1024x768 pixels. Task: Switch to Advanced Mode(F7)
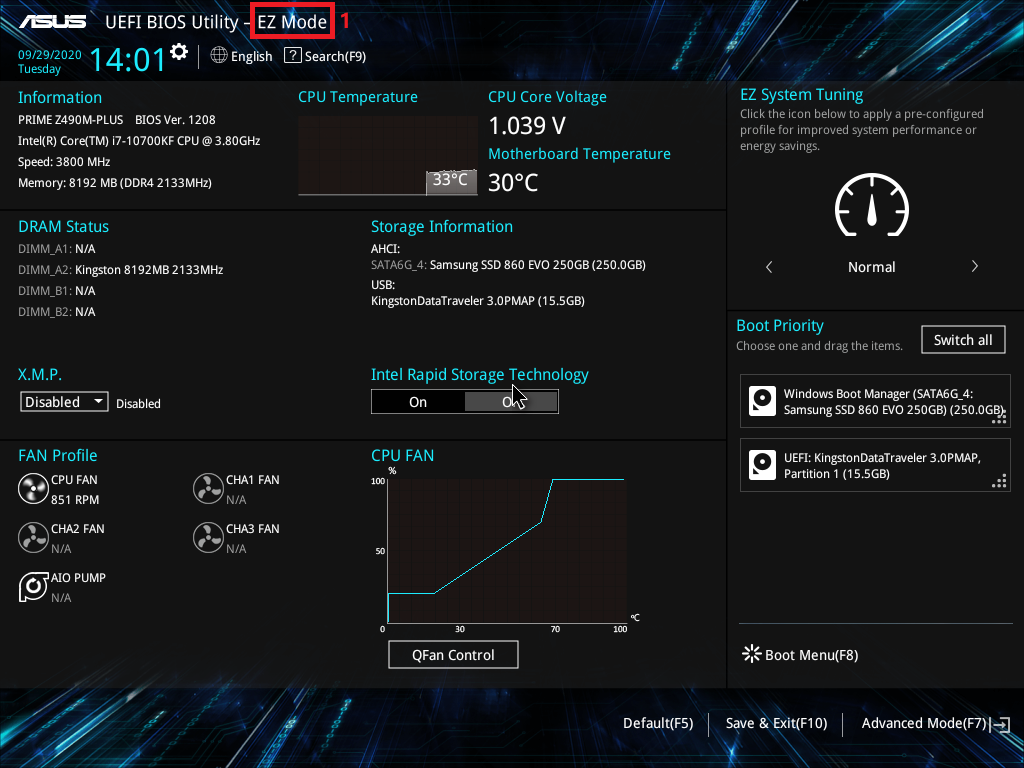pyautogui.click(x=923, y=722)
